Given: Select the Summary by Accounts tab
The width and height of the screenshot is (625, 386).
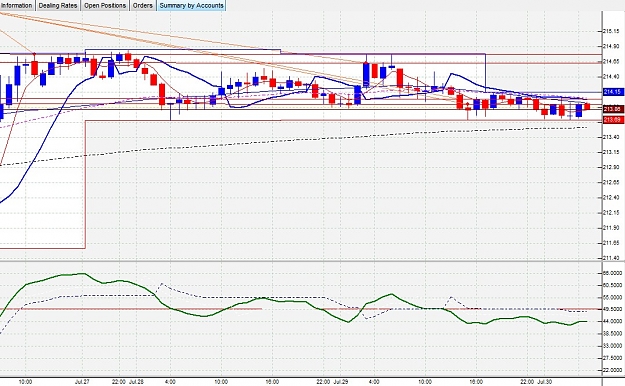Looking at the screenshot, I should (x=191, y=6).
